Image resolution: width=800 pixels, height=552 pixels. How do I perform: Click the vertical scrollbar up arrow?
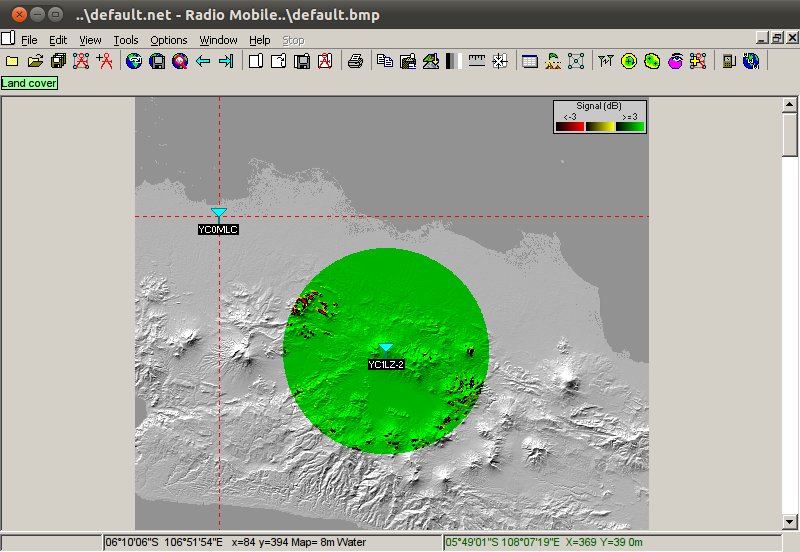tap(790, 106)
